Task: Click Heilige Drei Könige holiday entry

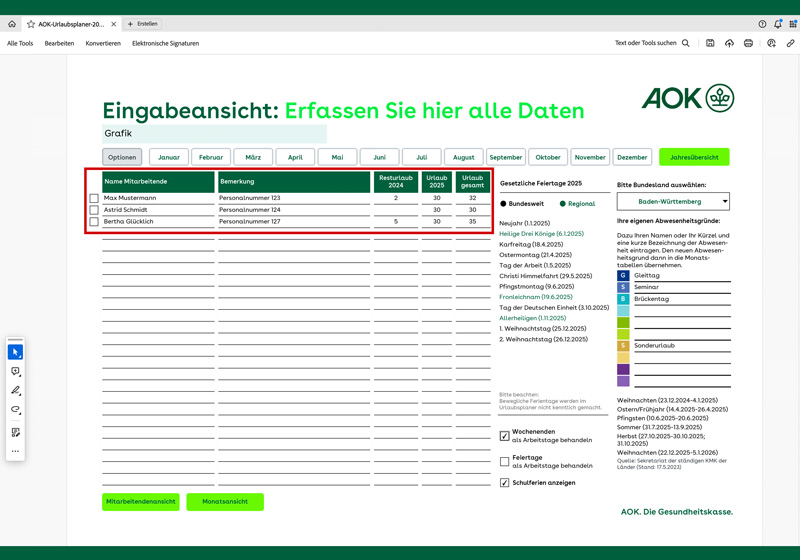Action: [541, 234]
